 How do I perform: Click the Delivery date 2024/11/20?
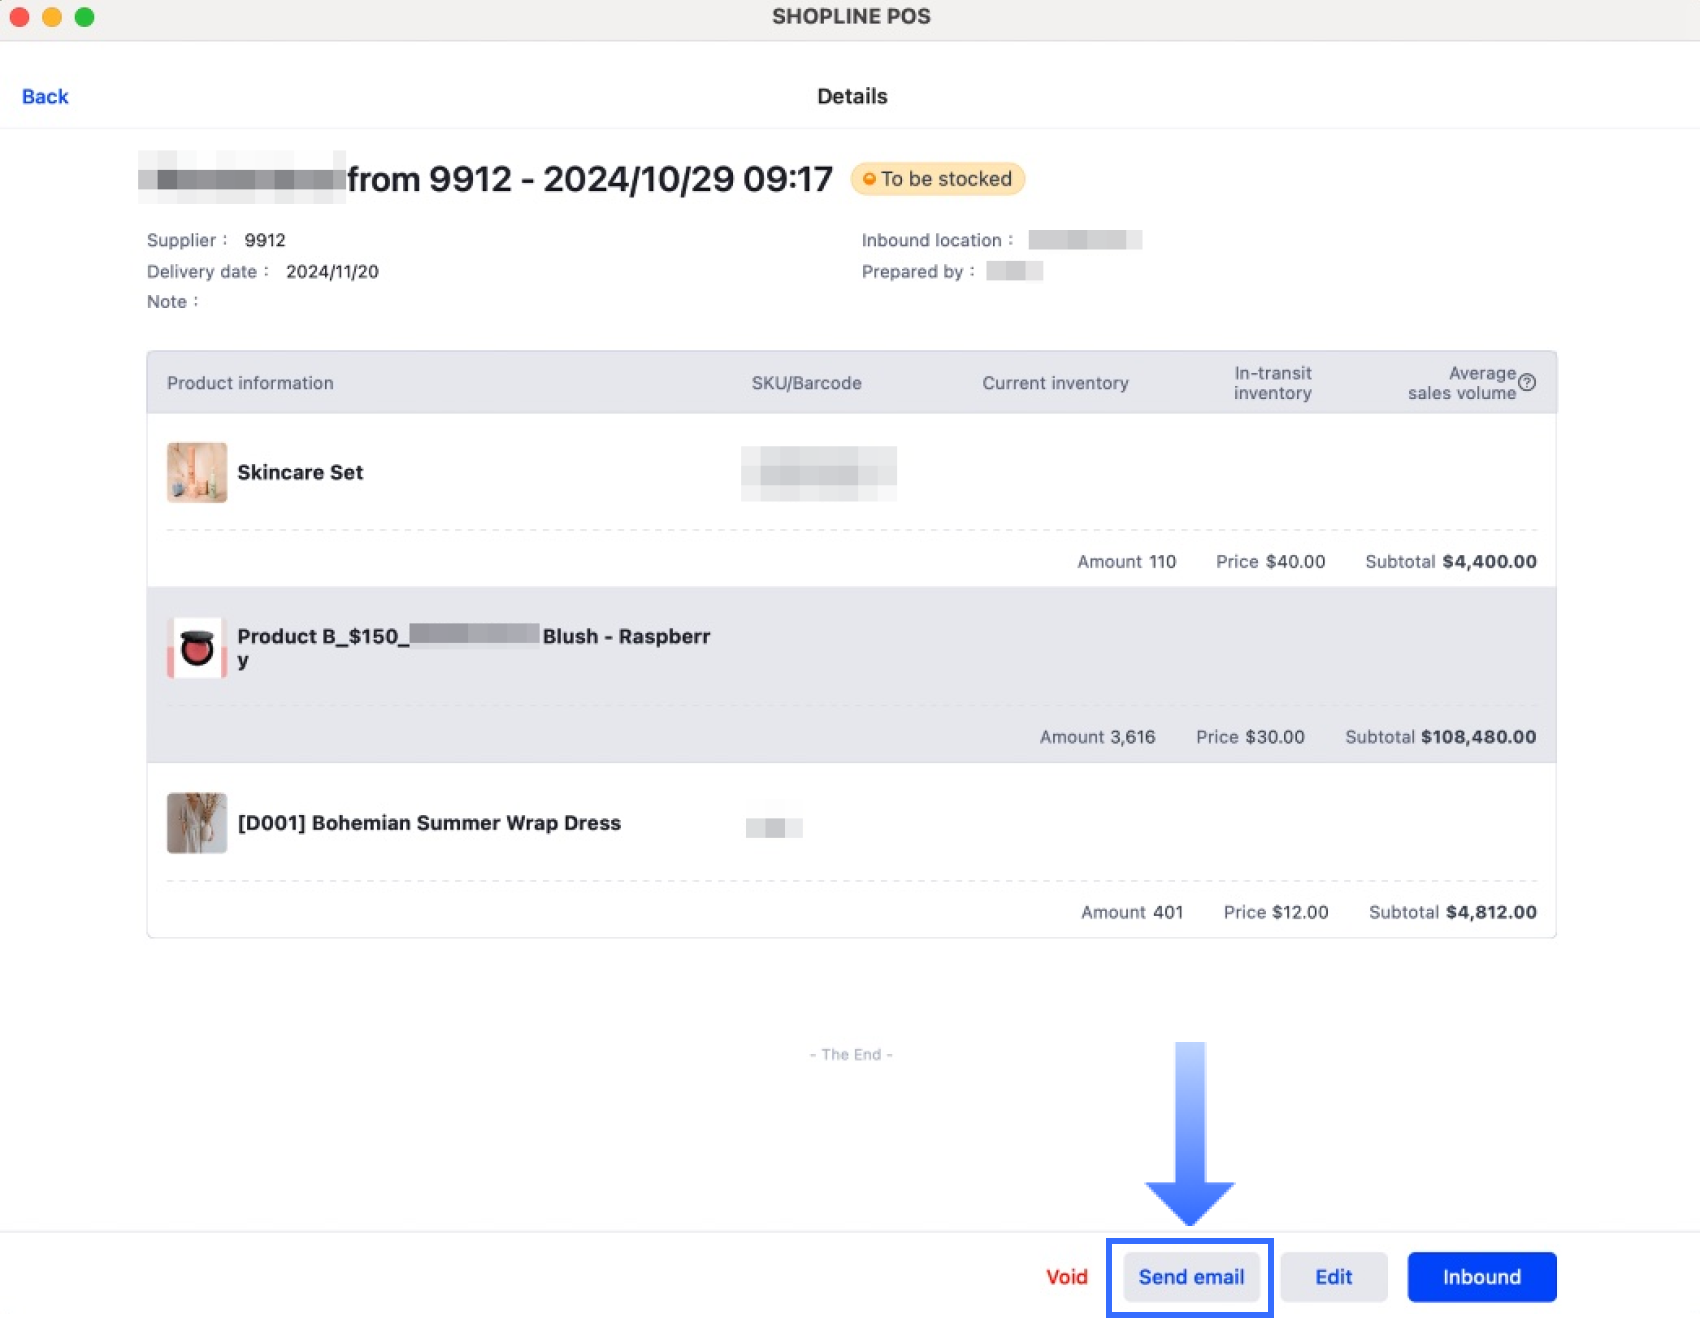point(332,272)
